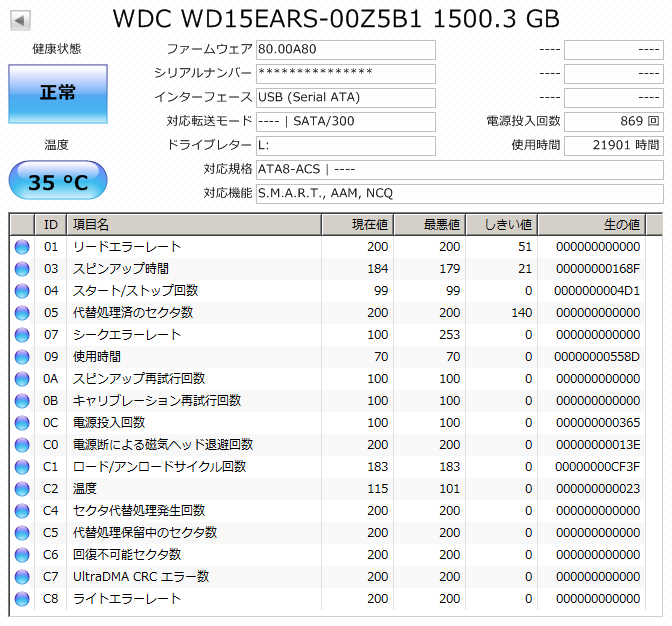Click the status orb for C6 回復不可能セクタ数
This screenshot has height=626, width=672.
(22, 555)
